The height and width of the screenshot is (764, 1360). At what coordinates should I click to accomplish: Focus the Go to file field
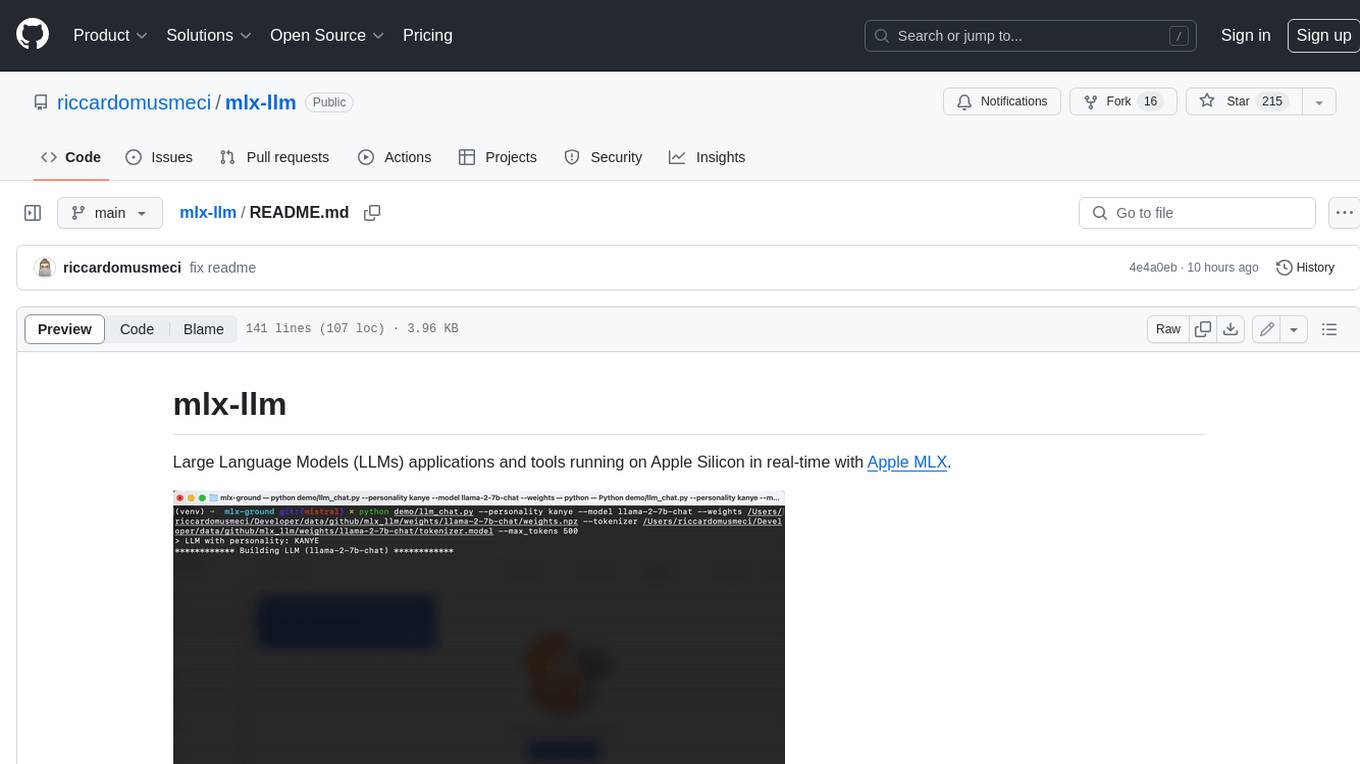point(1197,213)
